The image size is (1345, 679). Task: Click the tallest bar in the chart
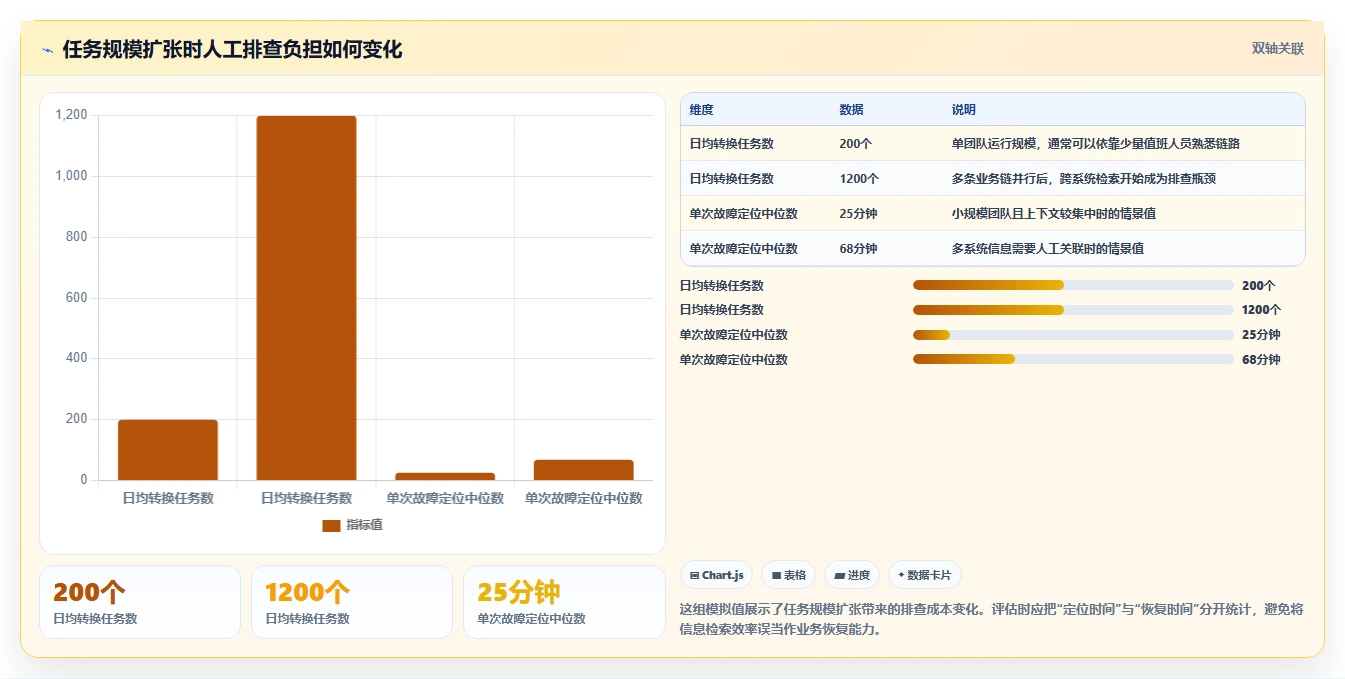306,298
